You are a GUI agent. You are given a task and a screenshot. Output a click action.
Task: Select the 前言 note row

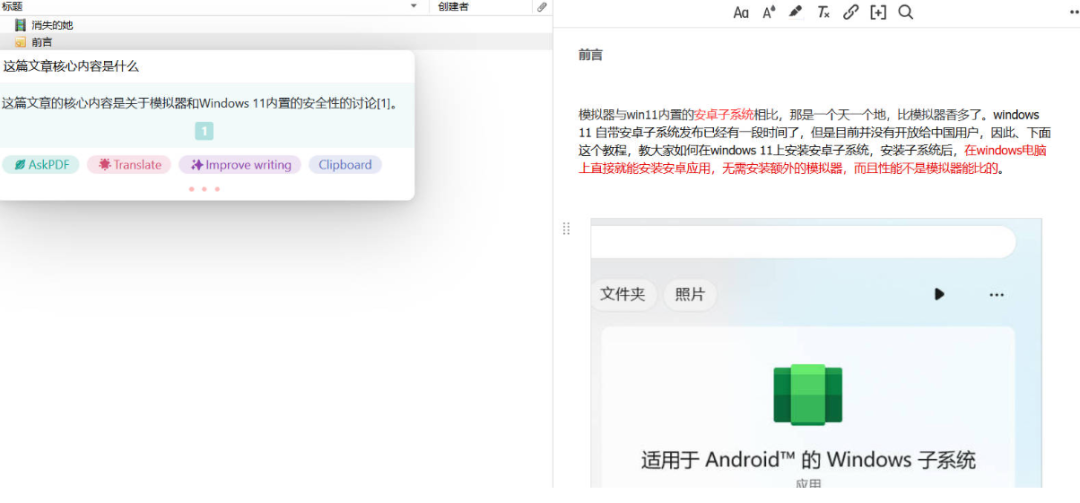point(276,42)
